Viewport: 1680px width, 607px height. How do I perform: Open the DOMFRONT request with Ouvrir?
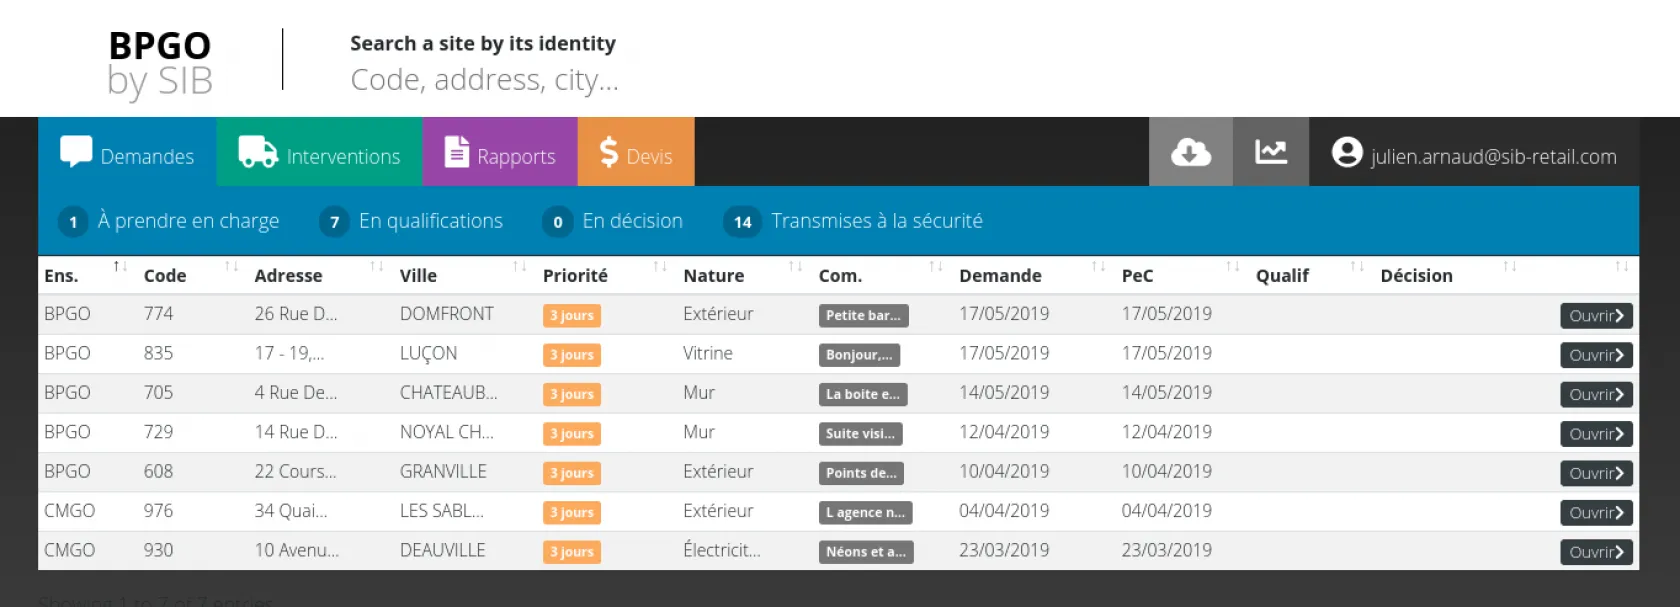click(1596, 316)
